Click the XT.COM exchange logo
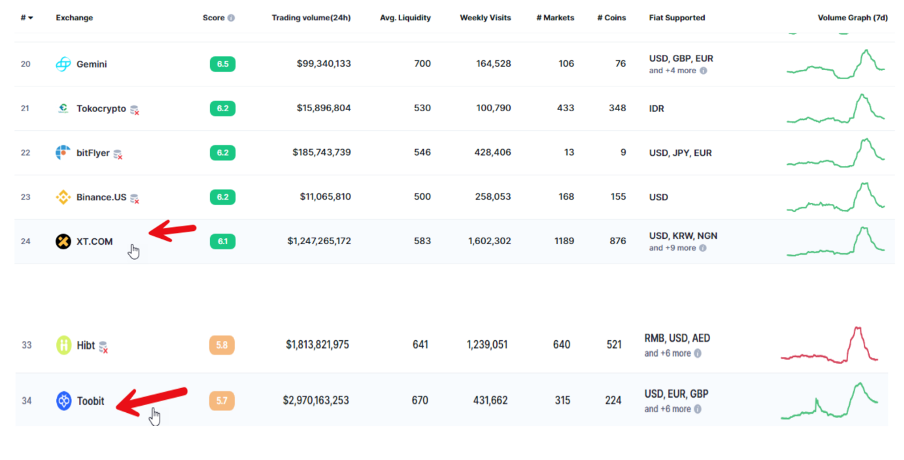904x460 pixels. coord(63,242)
